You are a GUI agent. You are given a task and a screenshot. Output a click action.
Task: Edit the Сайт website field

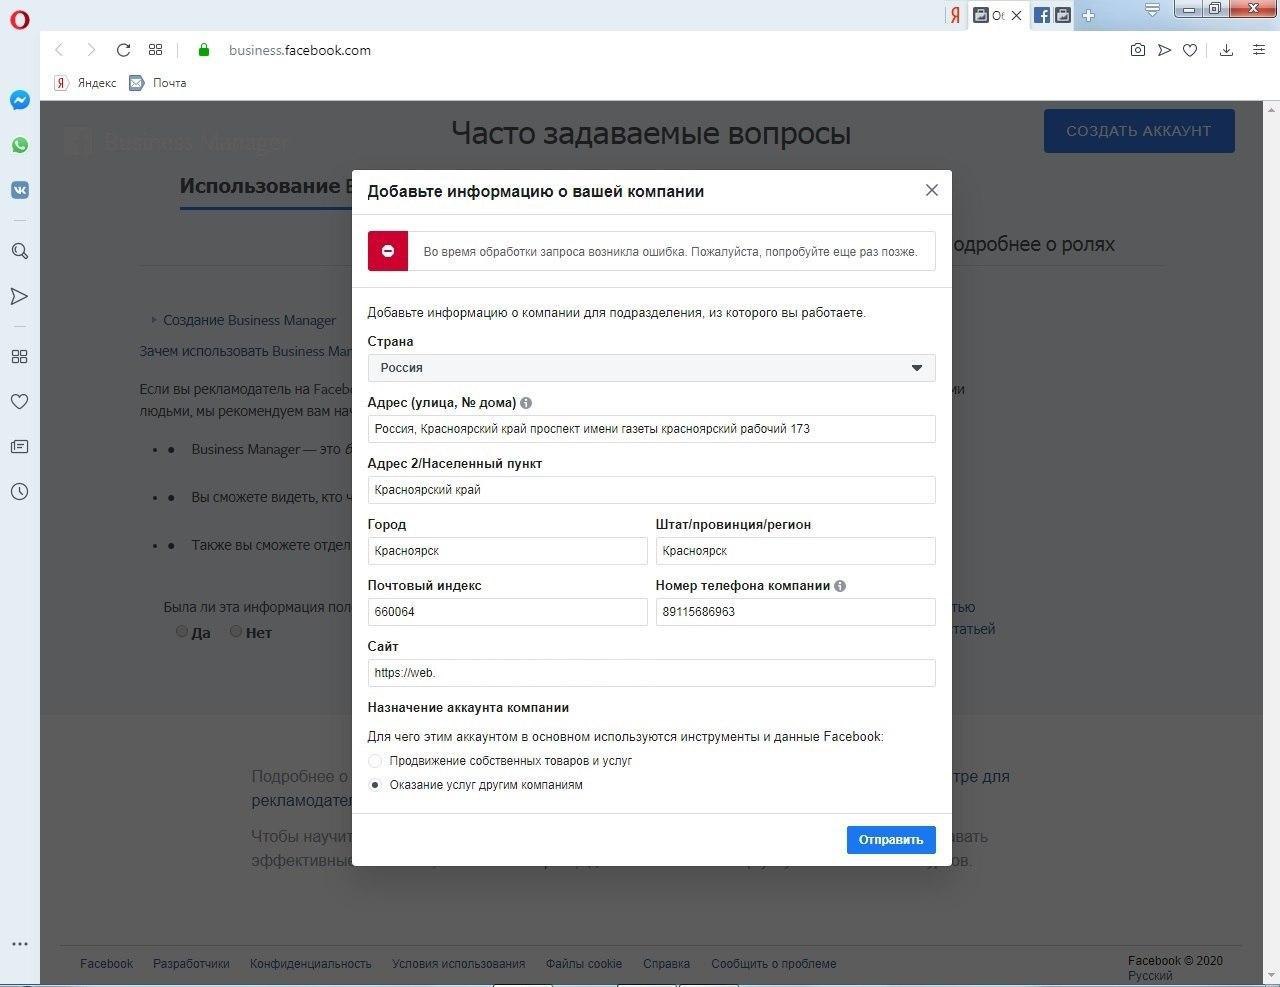pyautogui.click(x=651, y=673)
